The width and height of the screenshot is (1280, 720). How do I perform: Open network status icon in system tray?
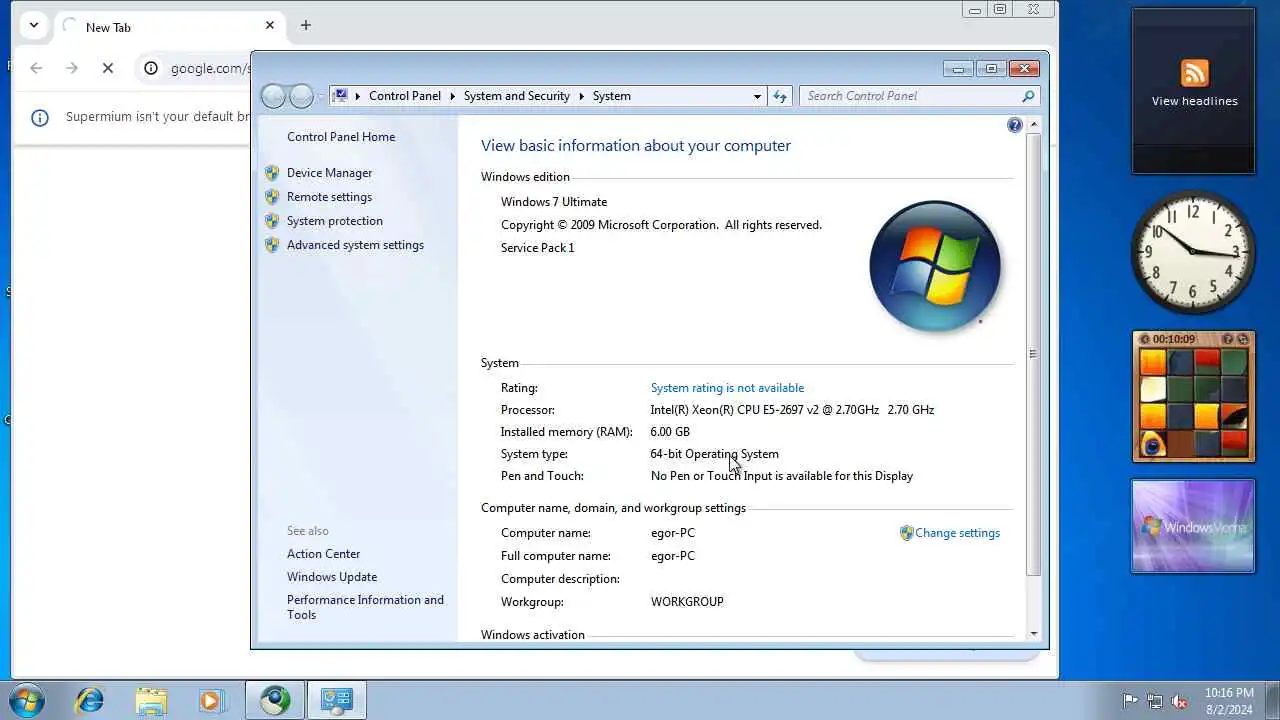click(1155, 701)
